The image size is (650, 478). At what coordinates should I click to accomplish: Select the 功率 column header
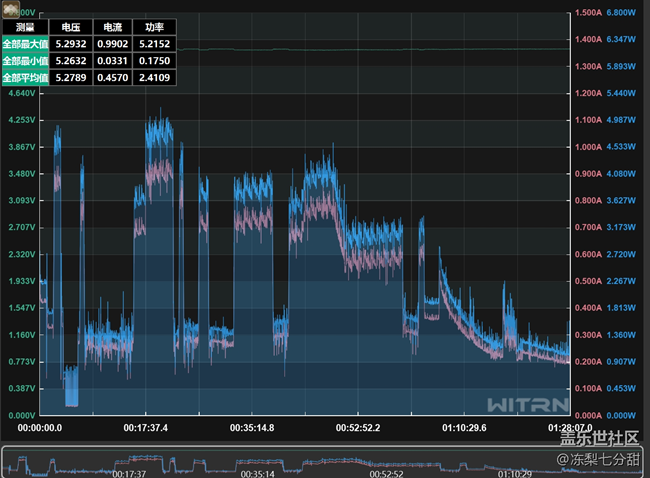pos(153,28)
